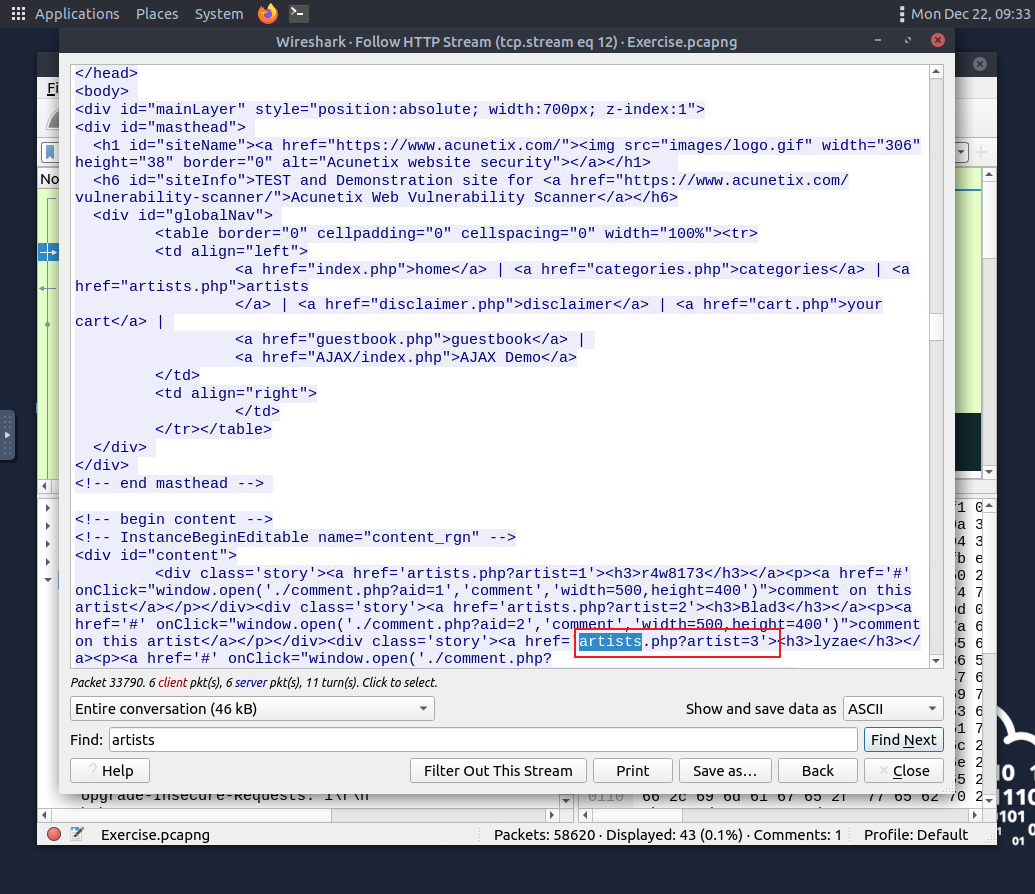This screenshot has height=894, width=1035.
Task: Open the system tray dots menu by the clock
Action: [902, 14]
